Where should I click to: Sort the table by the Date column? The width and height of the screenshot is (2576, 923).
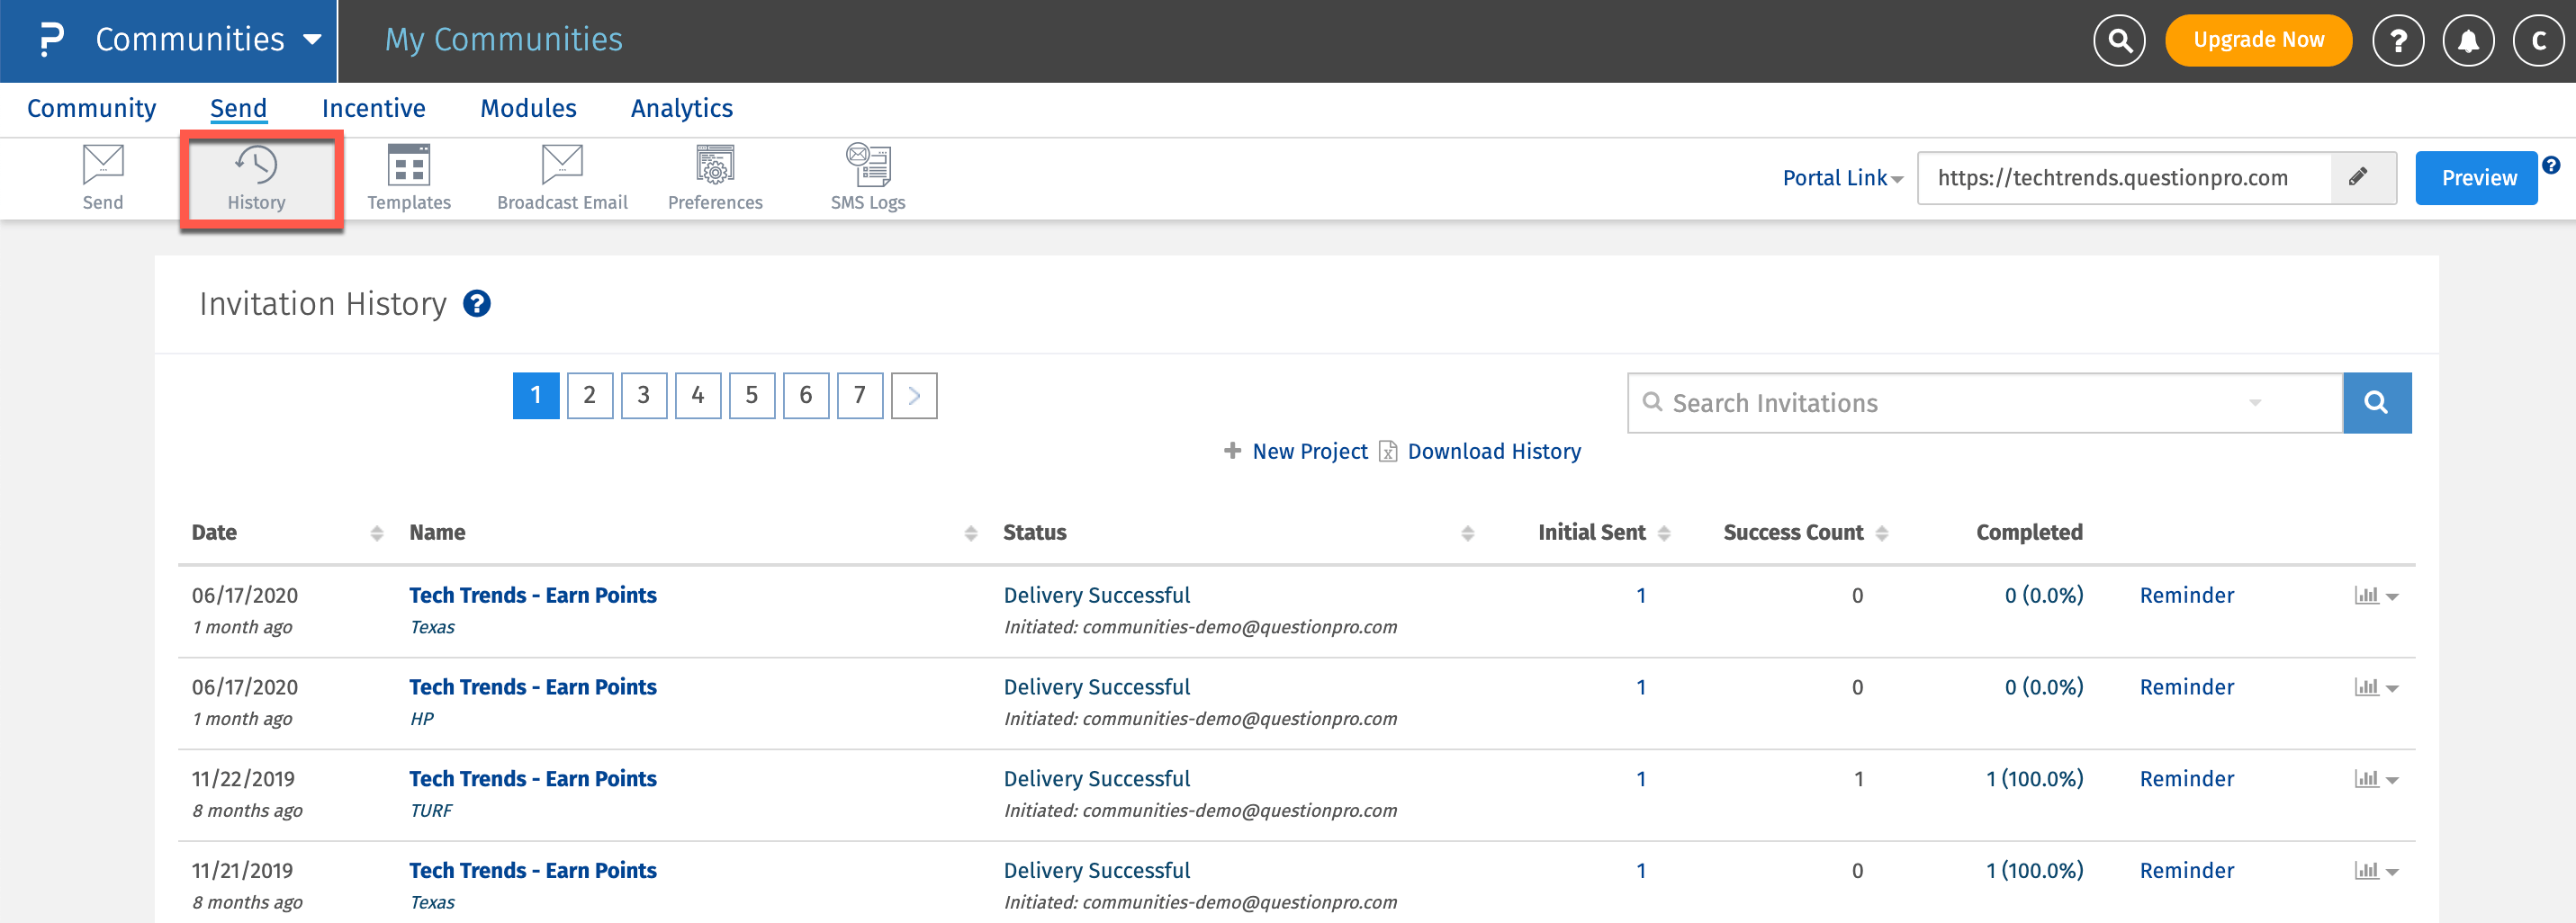[x=377, y=533]
